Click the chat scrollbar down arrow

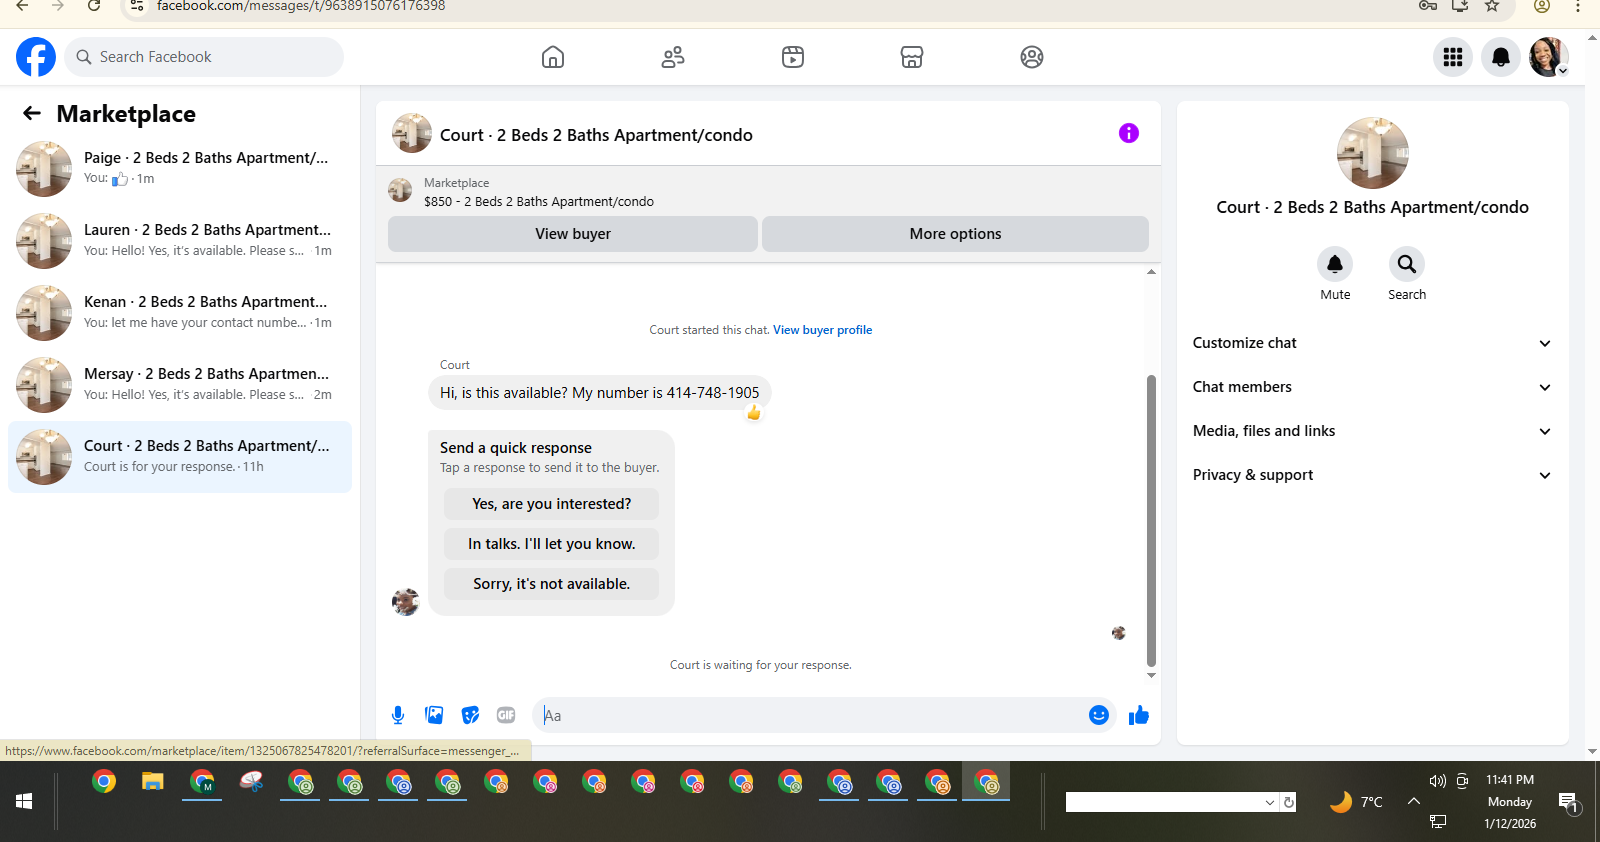(x=1151, y=676)
